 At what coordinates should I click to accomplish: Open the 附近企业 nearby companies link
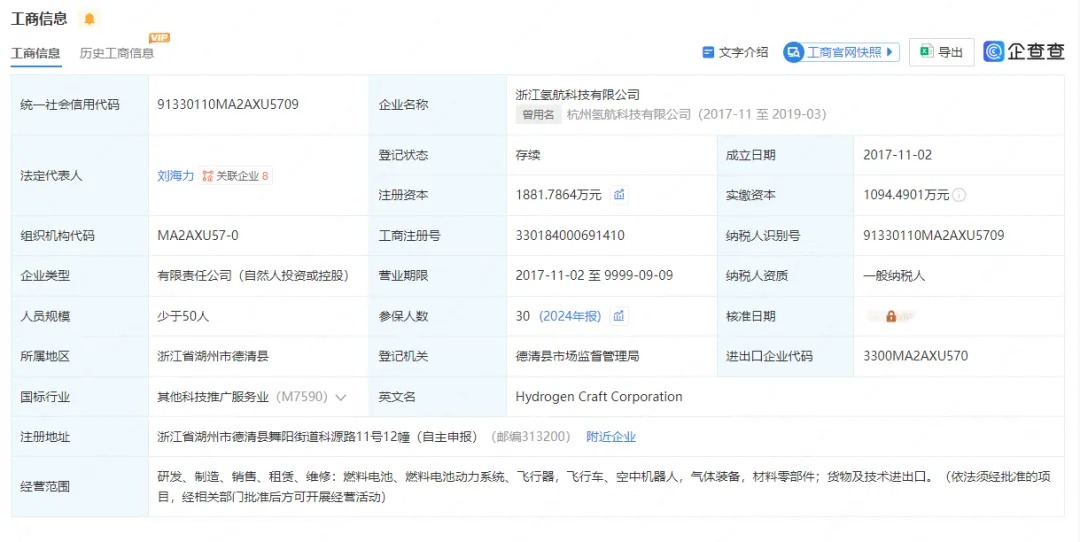(610, 437)
